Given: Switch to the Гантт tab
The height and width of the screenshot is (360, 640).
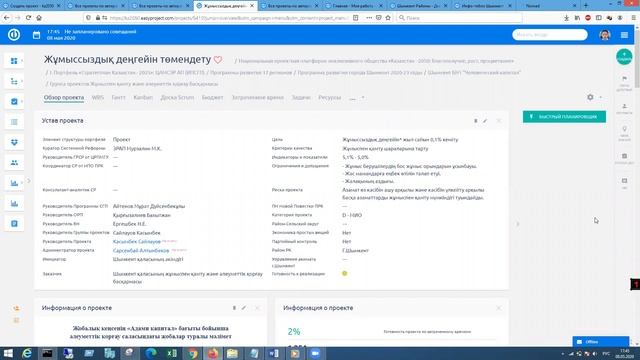Looking at the screenshot, I should tap(118, 98).
